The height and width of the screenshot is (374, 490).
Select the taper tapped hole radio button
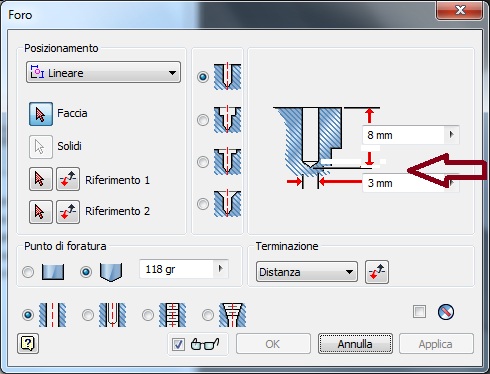[208, 315]
